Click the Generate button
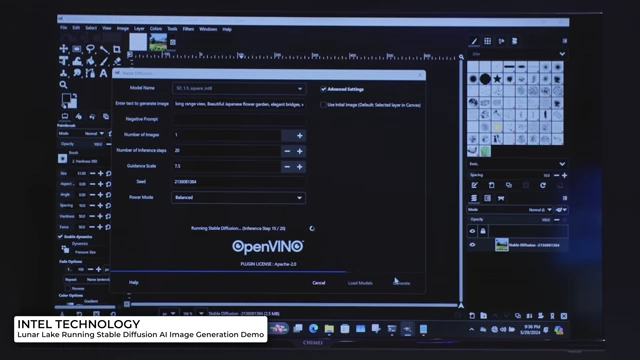Screen dimensions: 640x360 coord(402,283)
